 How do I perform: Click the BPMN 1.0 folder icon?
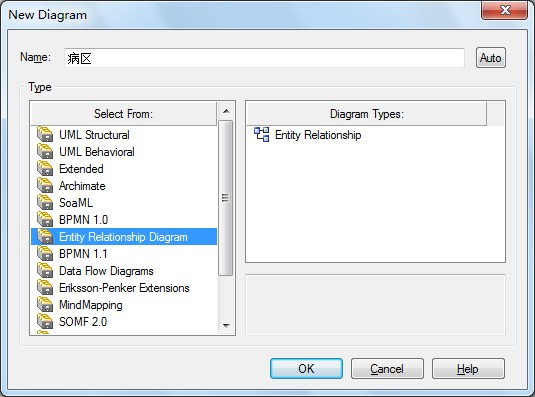point(45,220)
